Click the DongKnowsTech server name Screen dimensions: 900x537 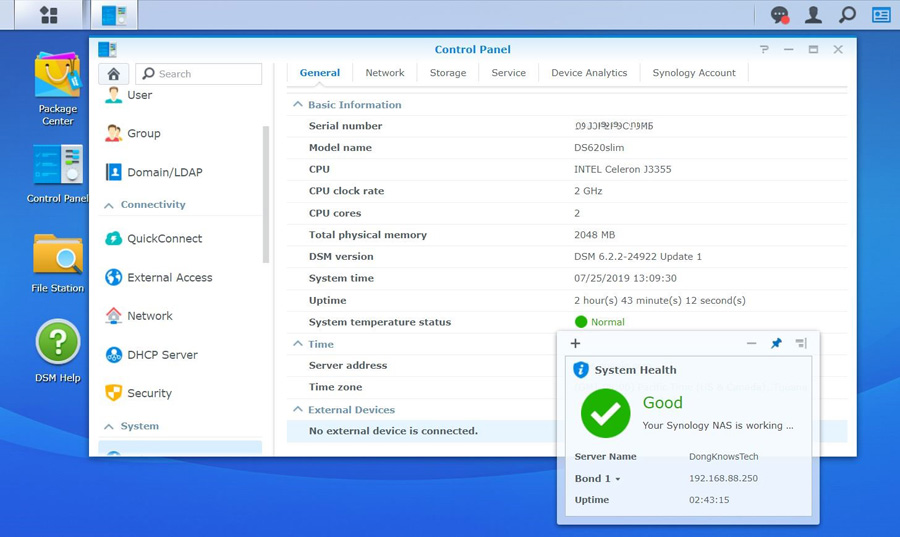(723, 457)
